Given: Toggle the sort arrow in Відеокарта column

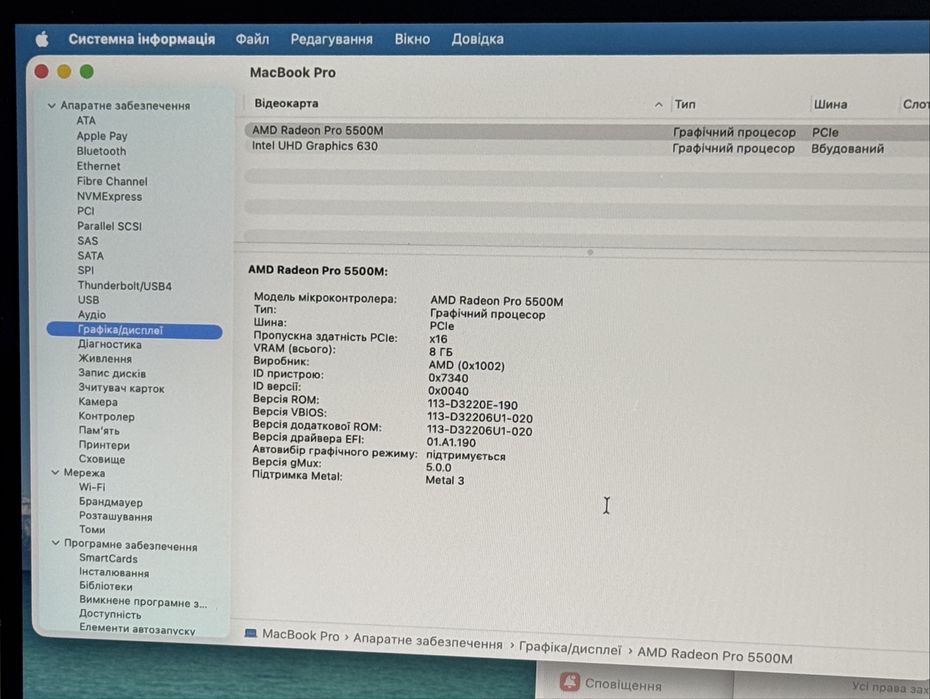Looking at the screenshot, I should click(x=658, y=105).
